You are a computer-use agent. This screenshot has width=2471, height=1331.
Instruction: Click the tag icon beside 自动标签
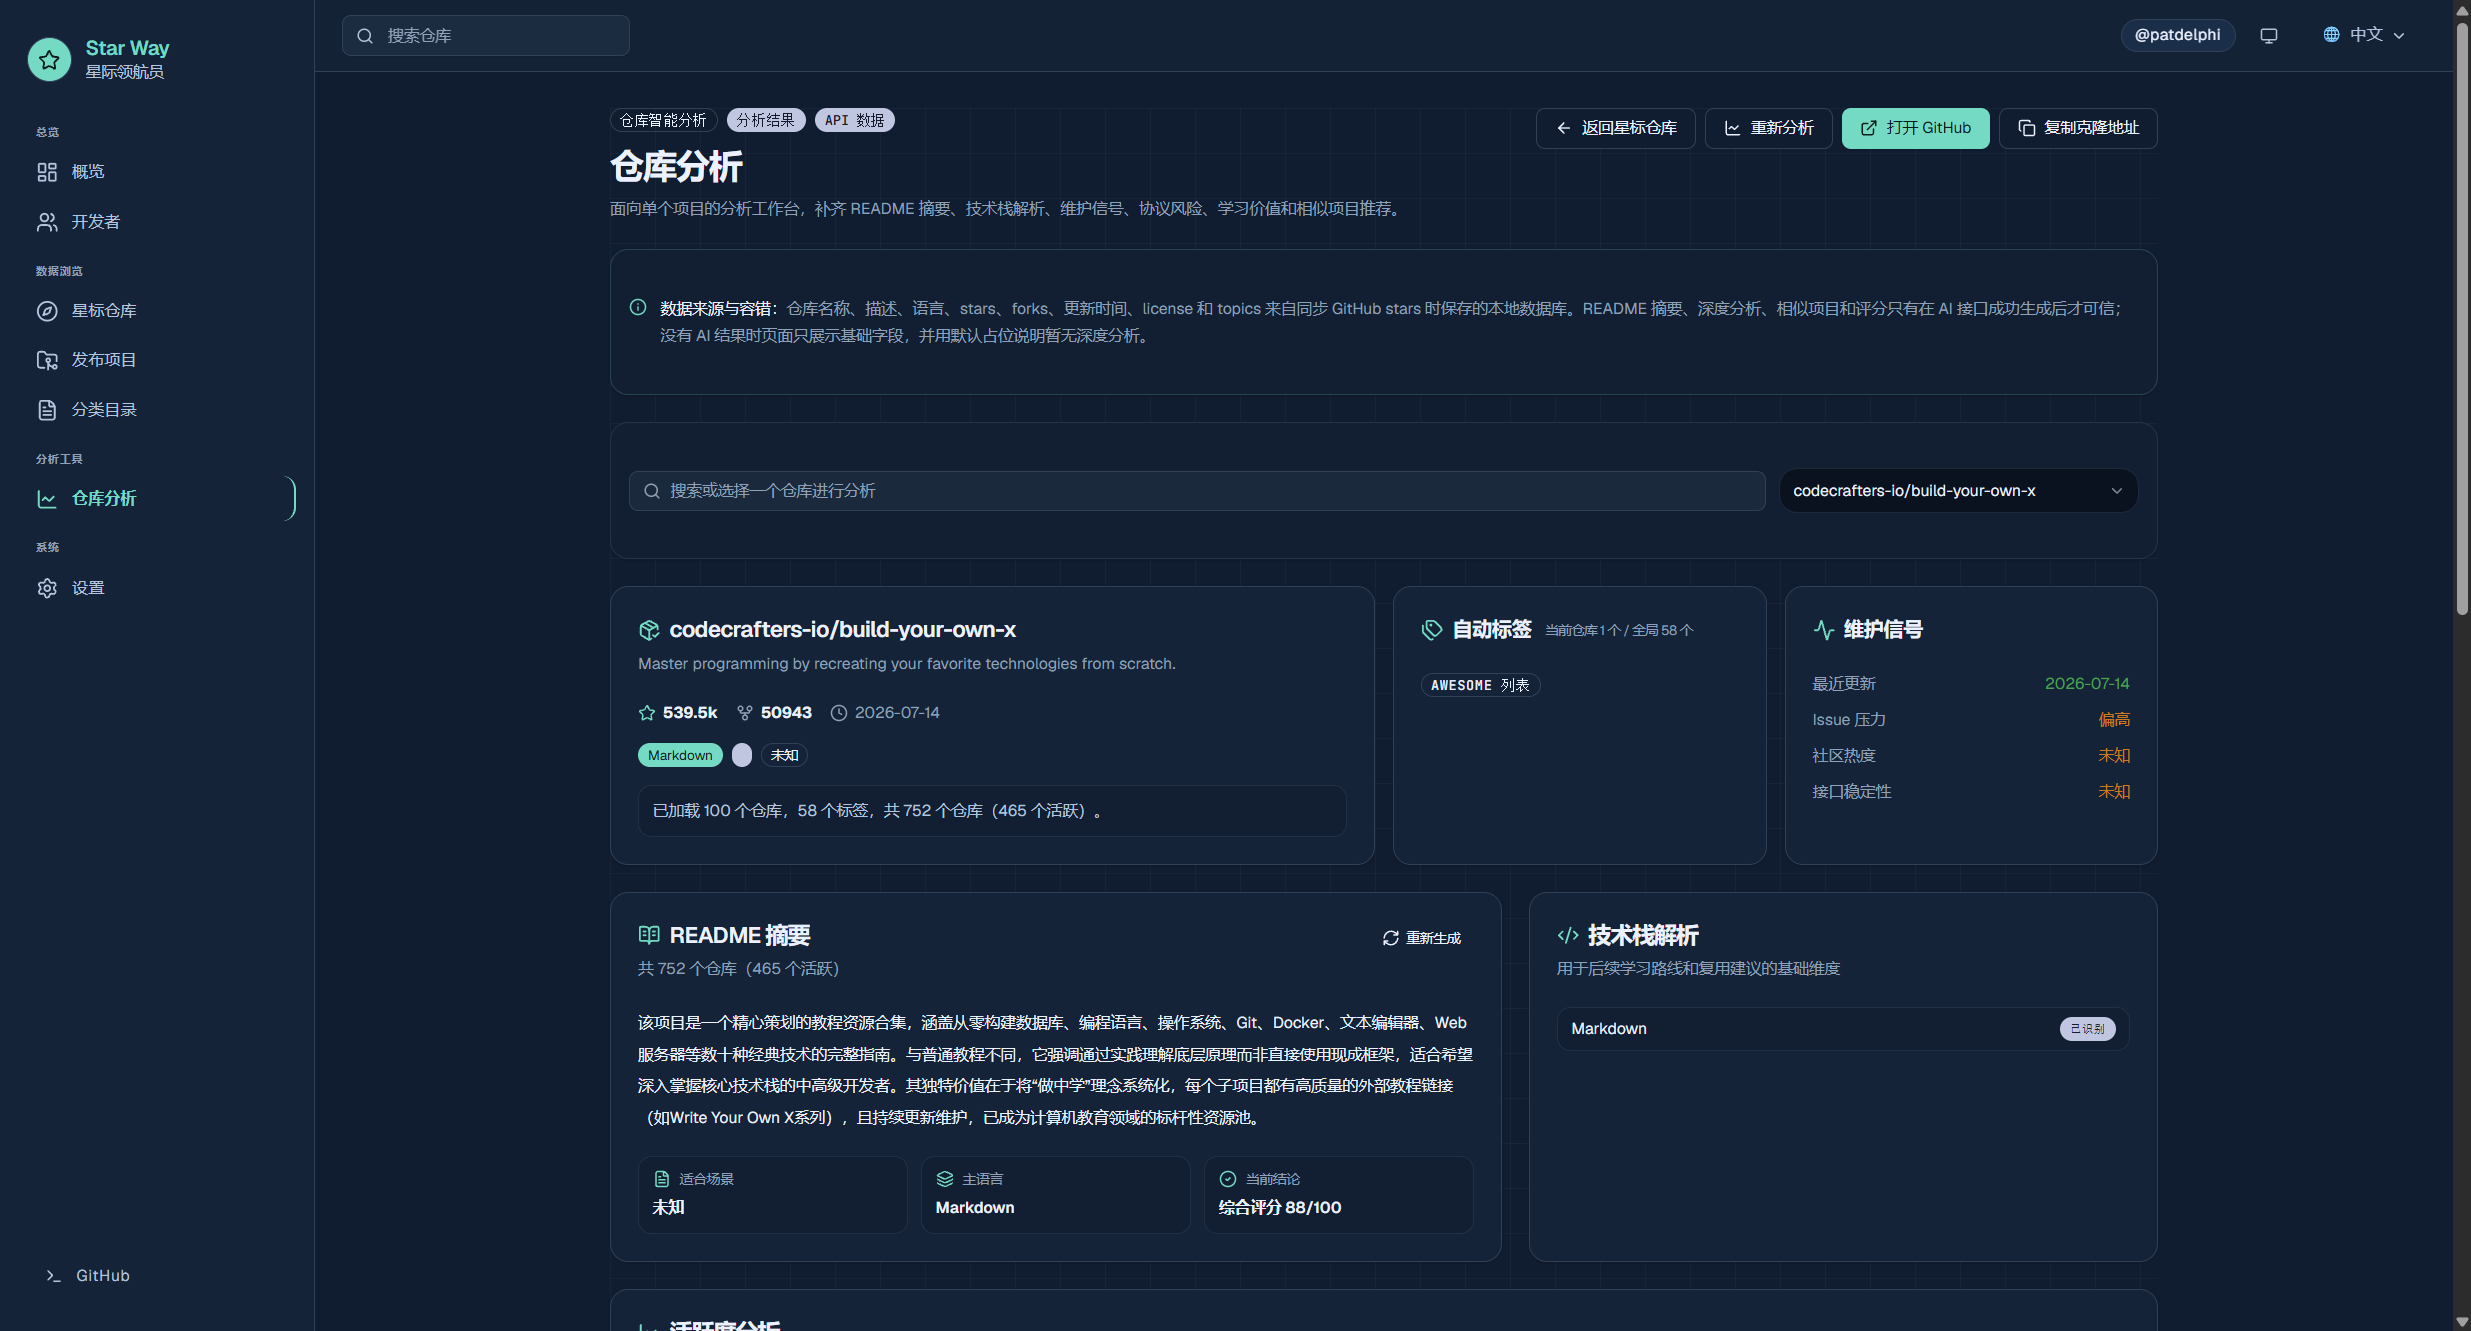(x=1432, y=630)
